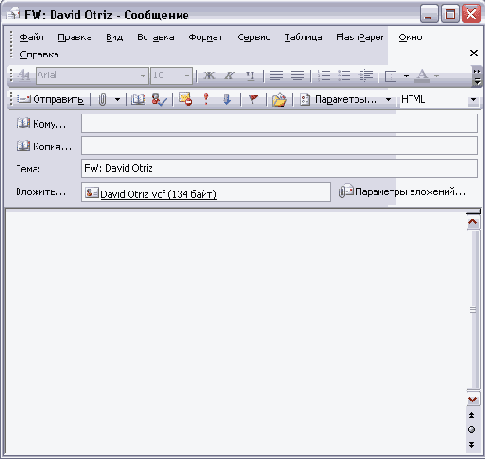Image resolution: width=485 pixels, height=459 pixels.
Task: Toggle underline Ч formatting button
Action: pos(250,76)
